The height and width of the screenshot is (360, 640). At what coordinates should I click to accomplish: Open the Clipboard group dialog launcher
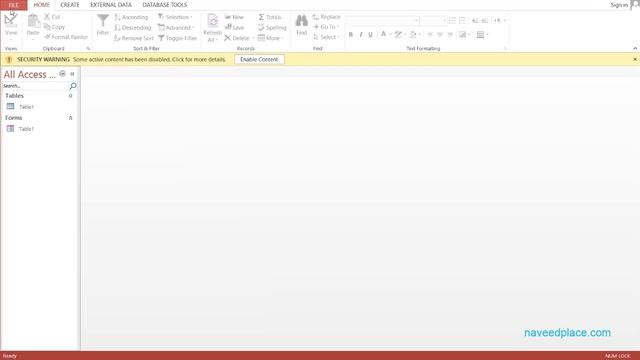pyautogui.click(x=88, y=49)
